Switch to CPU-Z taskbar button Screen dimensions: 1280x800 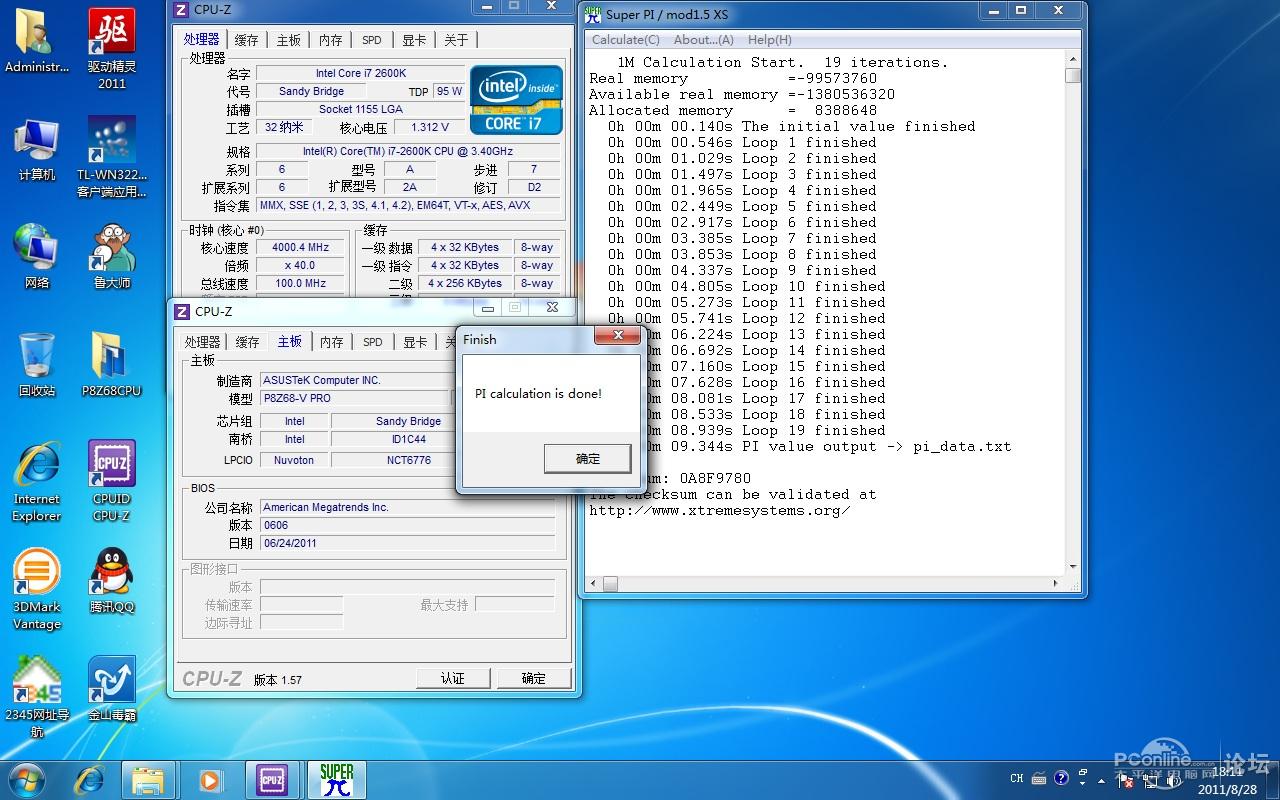click(272, 780)
